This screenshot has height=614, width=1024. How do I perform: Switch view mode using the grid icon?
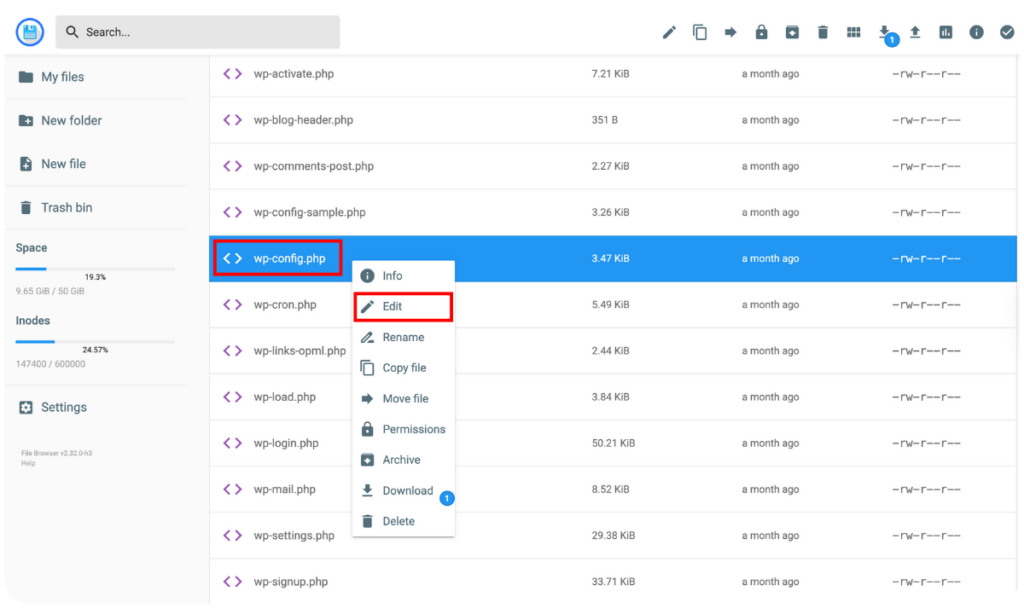[x=853, y=31]
